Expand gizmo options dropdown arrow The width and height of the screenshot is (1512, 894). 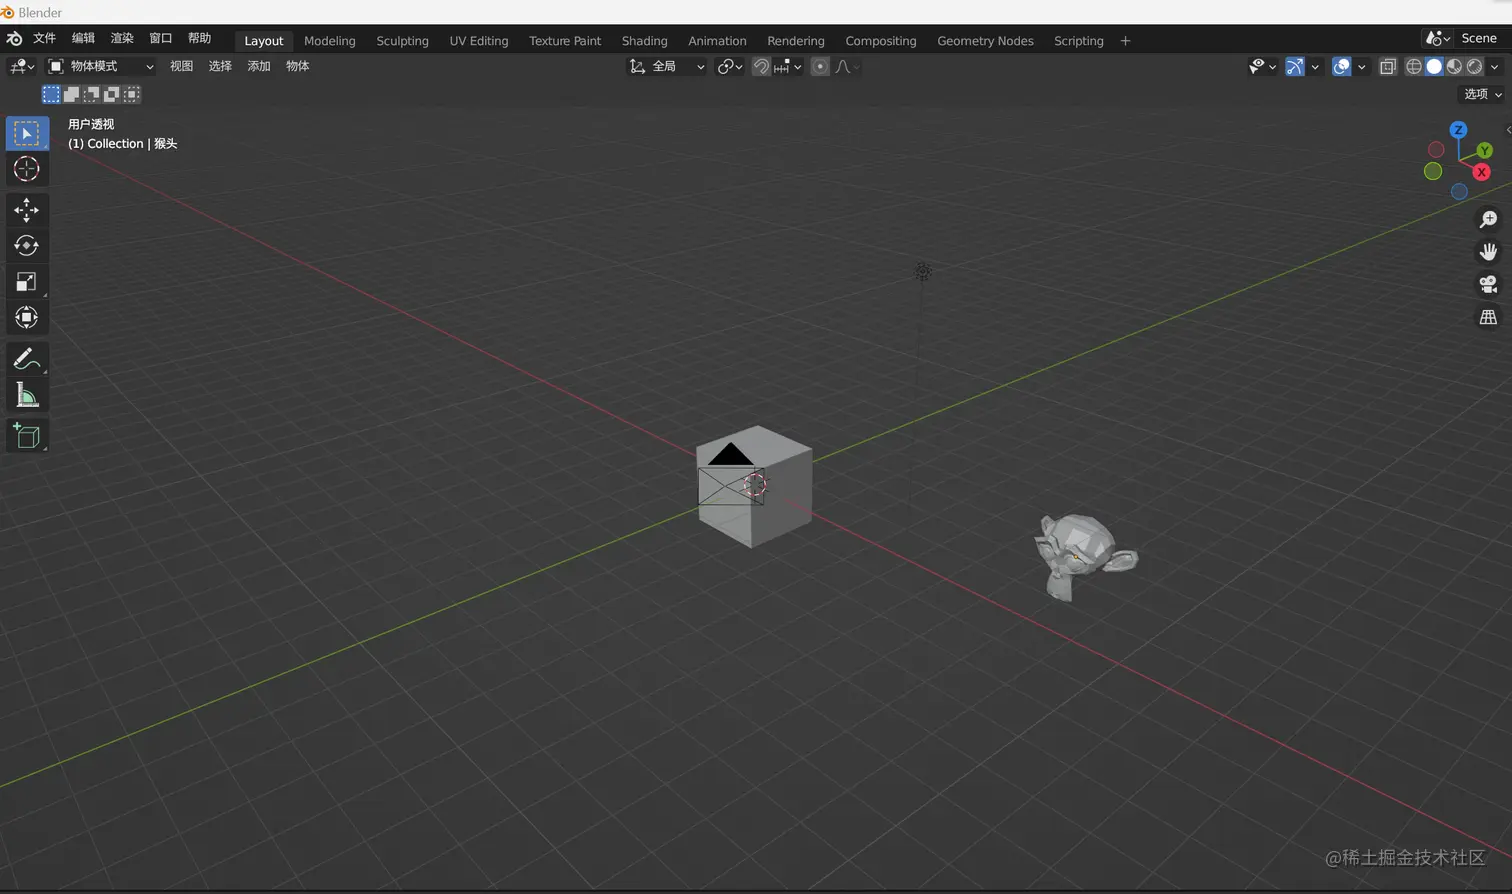(x=1315, y=67)
